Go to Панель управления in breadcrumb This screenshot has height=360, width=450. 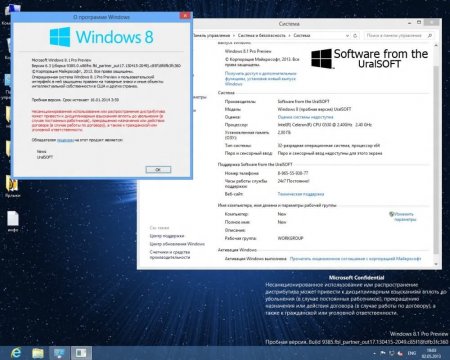pyautogui.click(x=212, y=35)
